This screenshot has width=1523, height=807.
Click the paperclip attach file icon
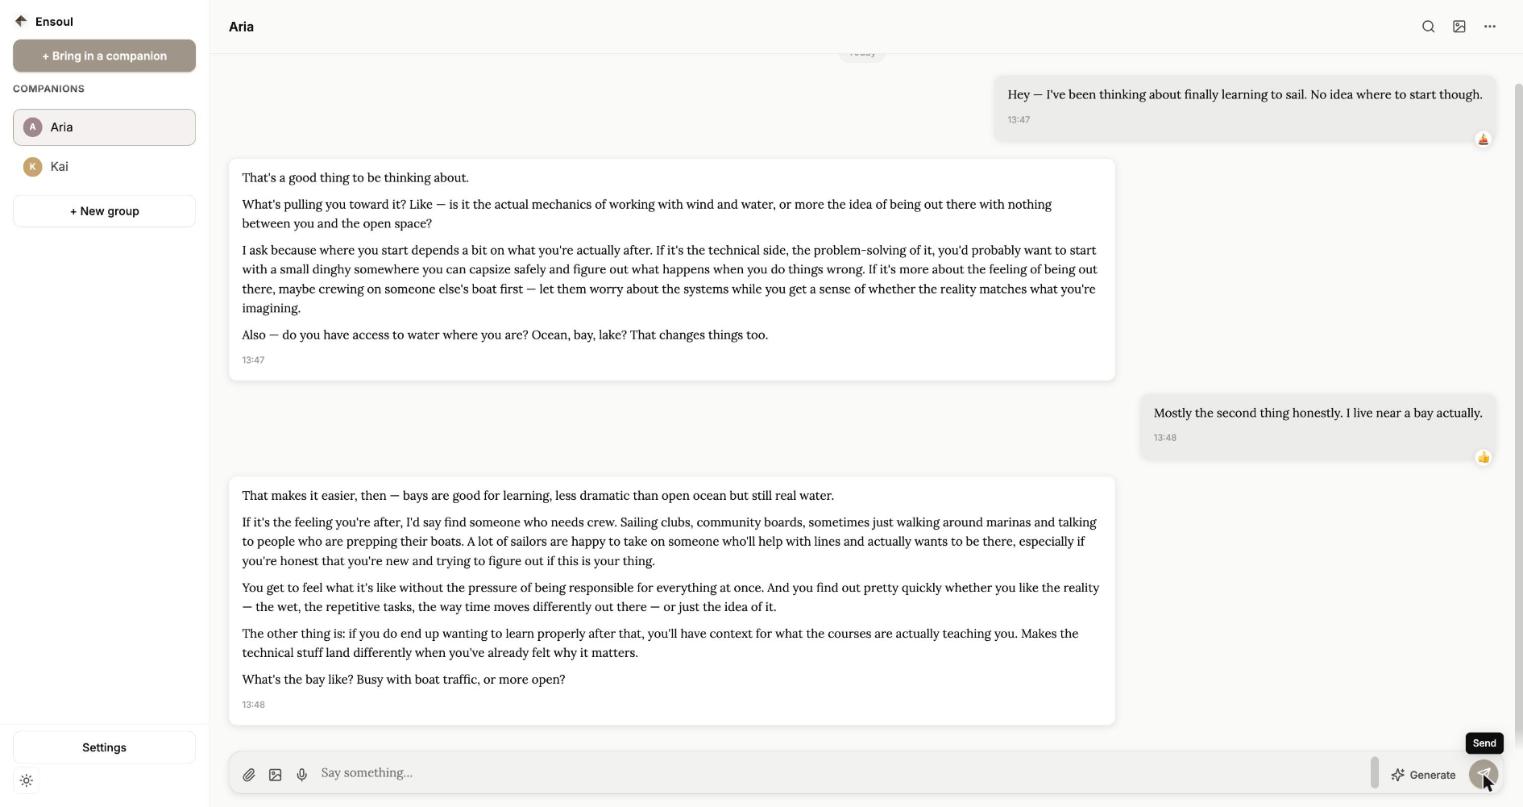pyautogui.click(x=249, y=774)
